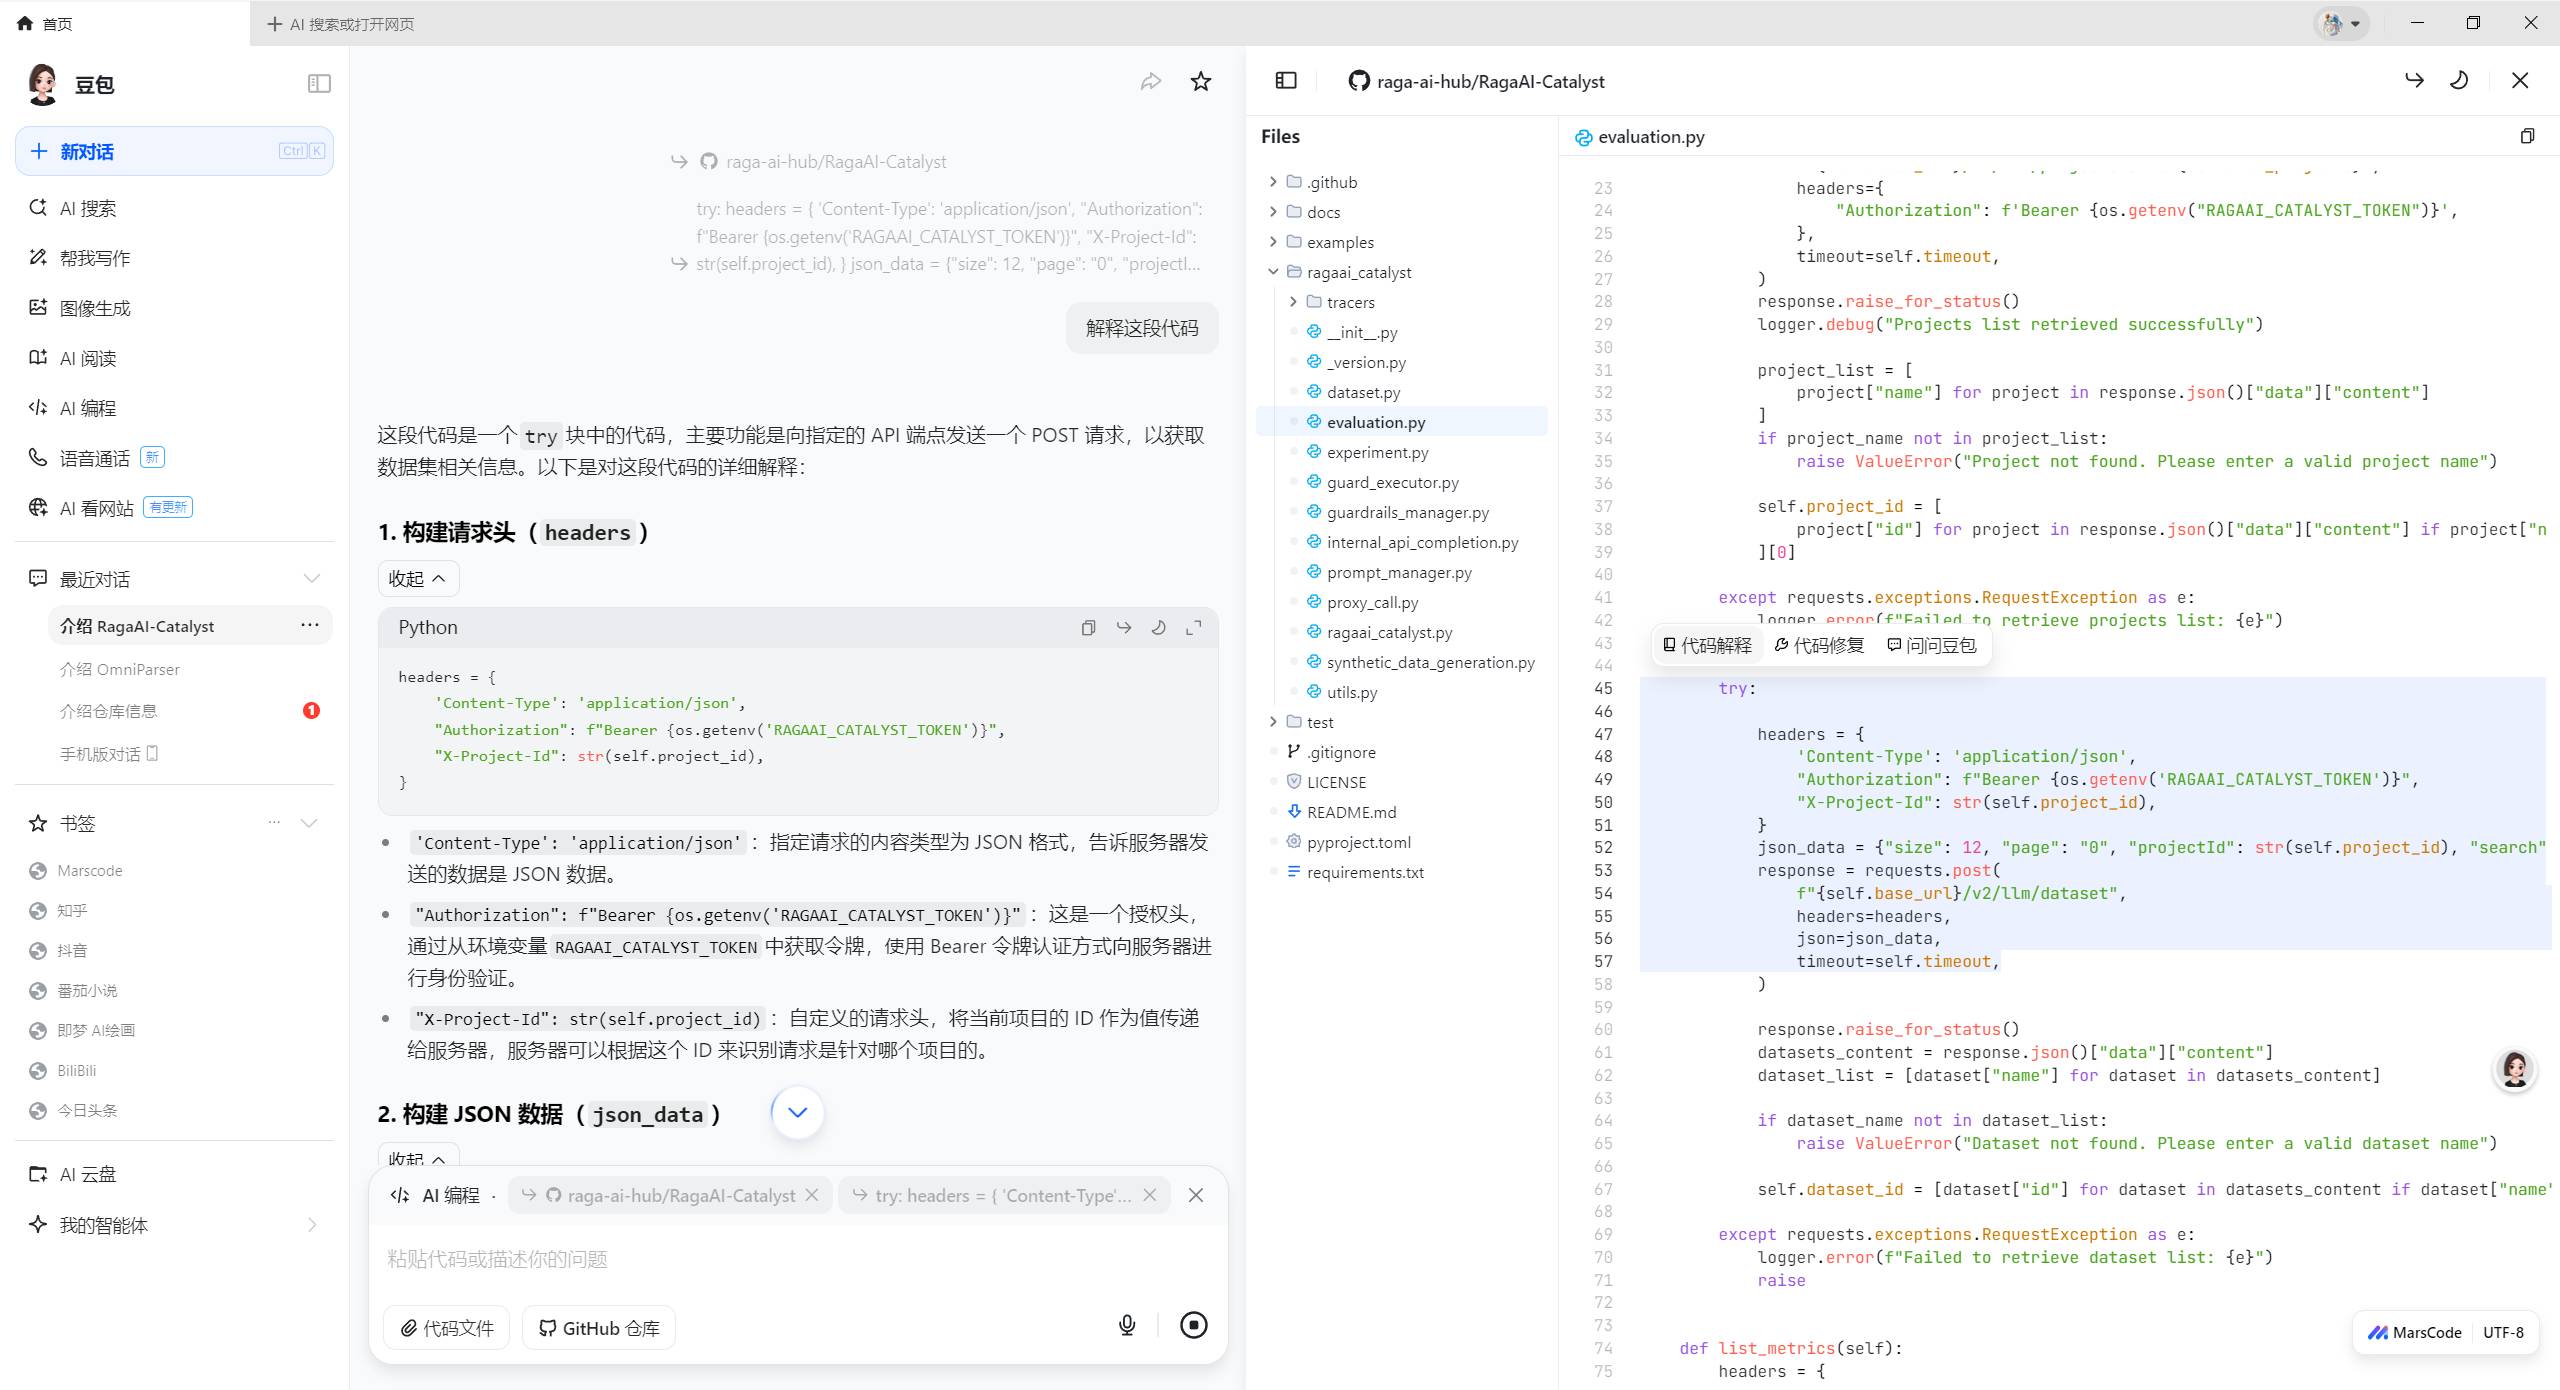This screenshot has width=2560, height=1390.
Task: Expand 我的智能体 arrow
Action: [x=312, y=1225]
